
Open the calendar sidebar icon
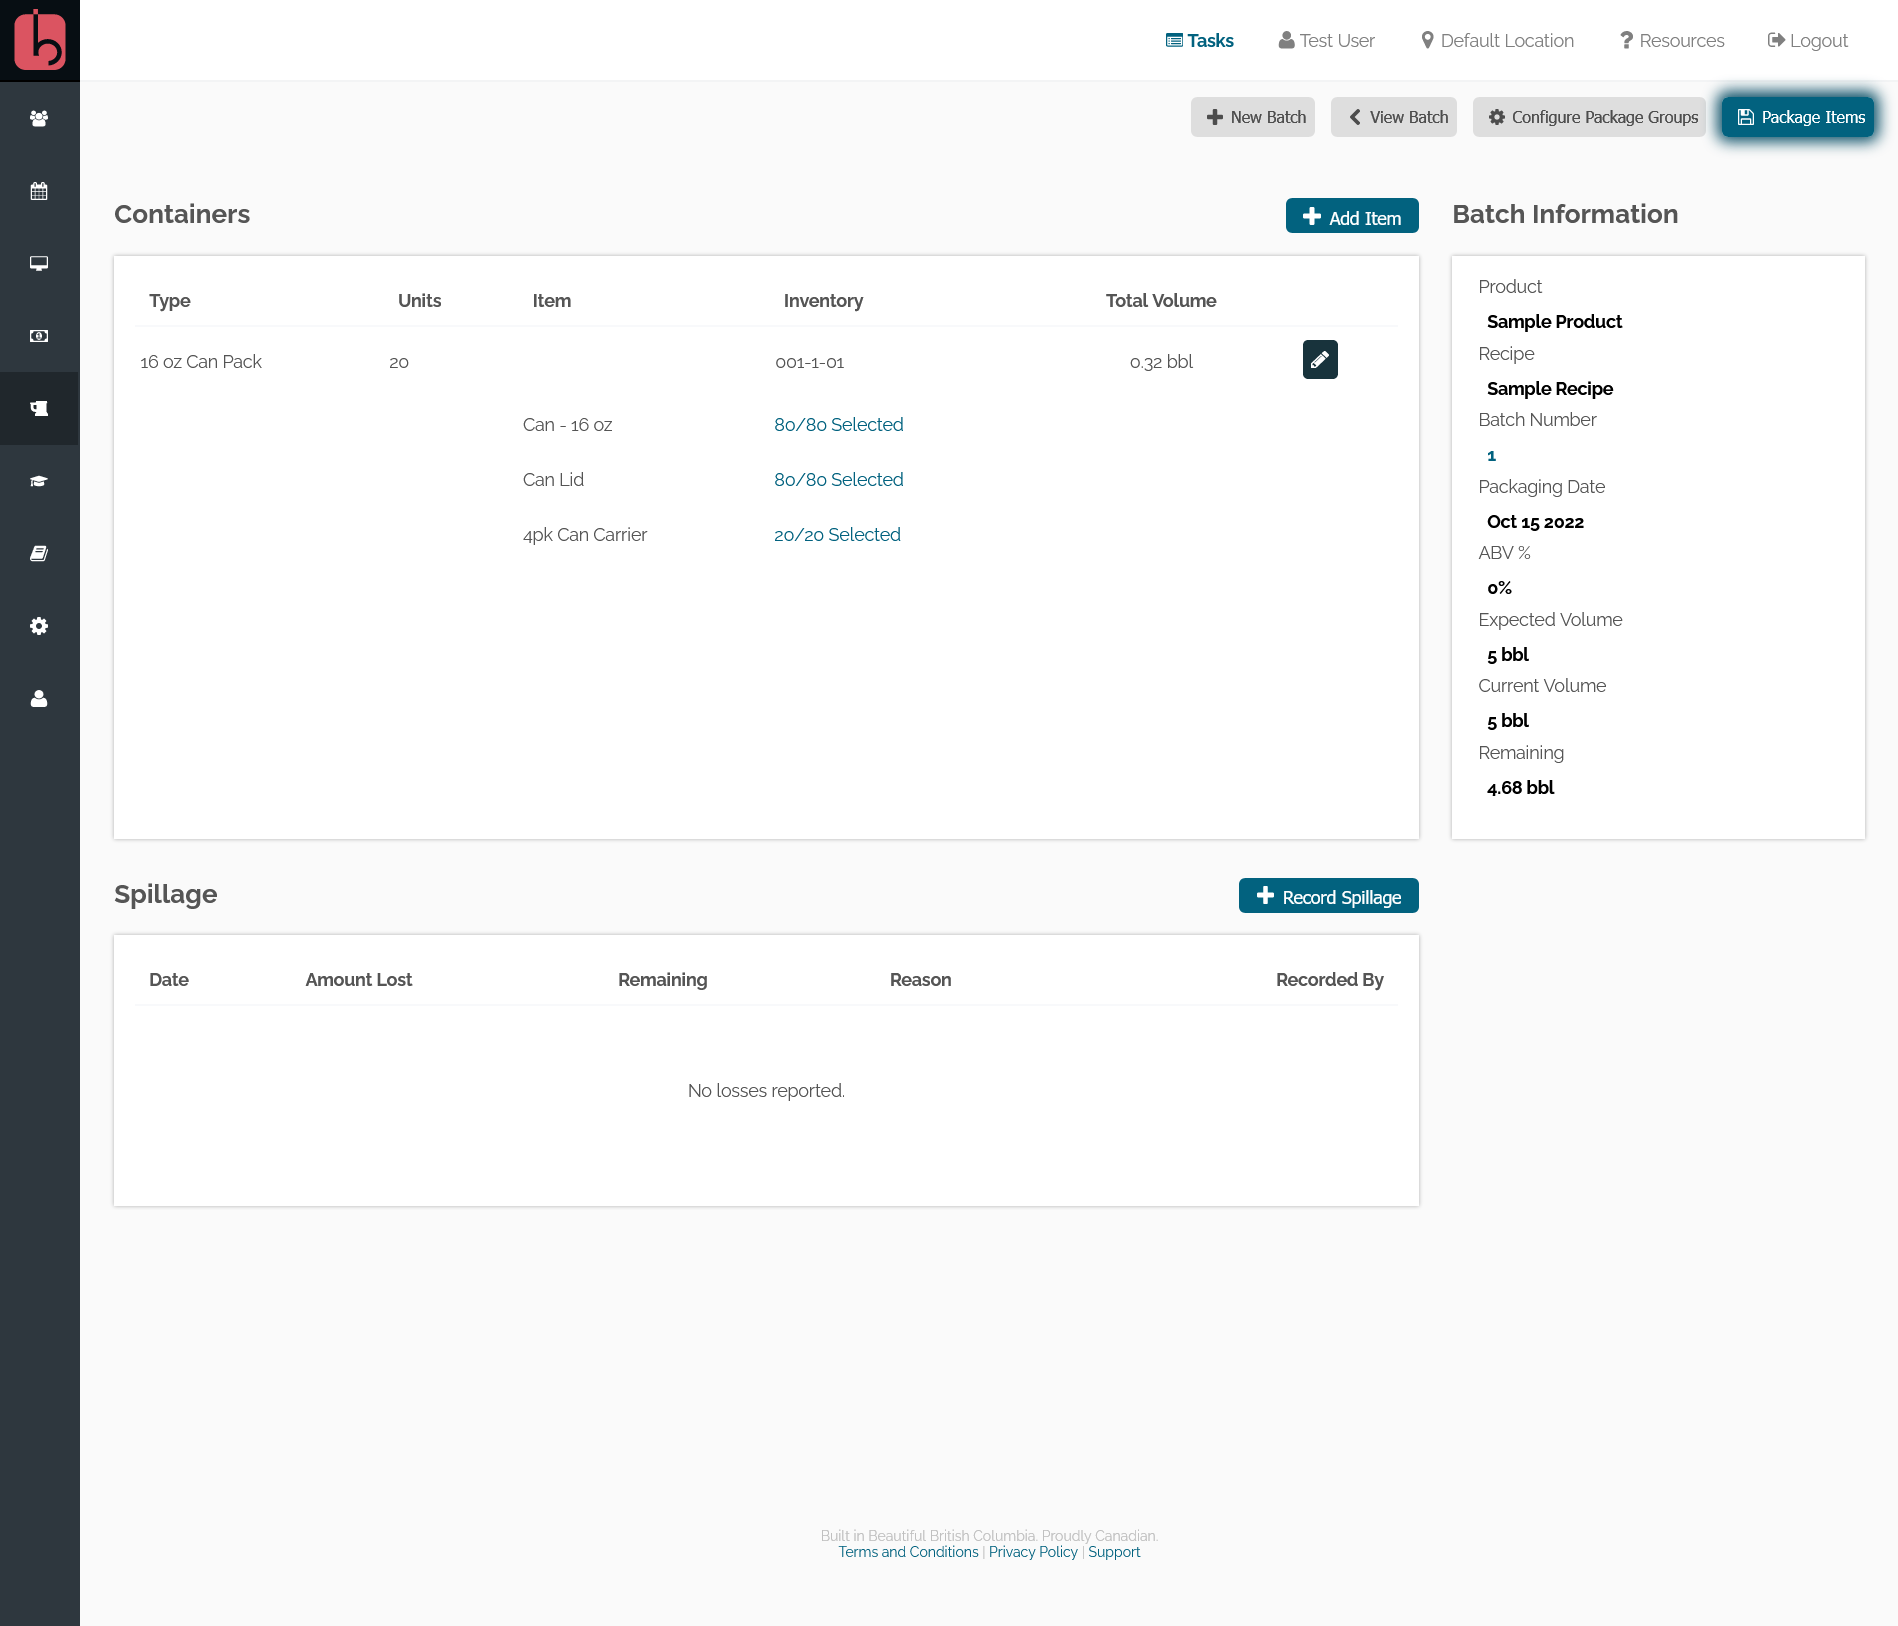pyautogui.click(x=39, y=191)
